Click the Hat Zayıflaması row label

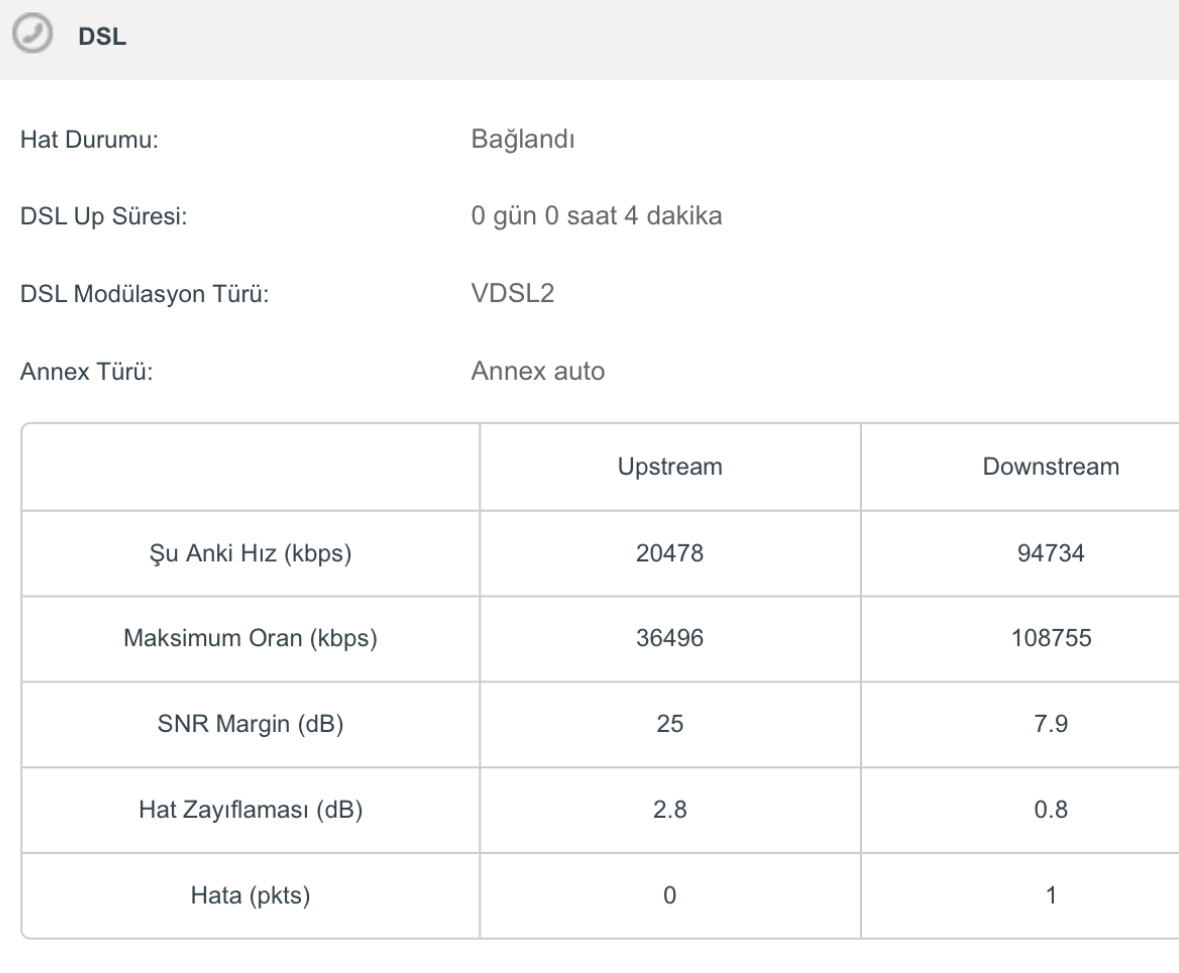pyautogui.click(x=250, y=809)
